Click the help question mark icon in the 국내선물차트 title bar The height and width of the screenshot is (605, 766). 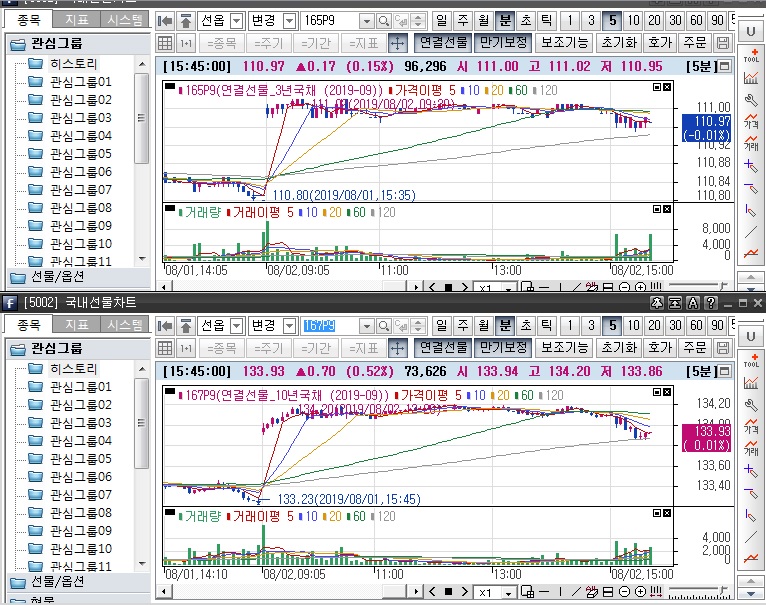point(710,303)
